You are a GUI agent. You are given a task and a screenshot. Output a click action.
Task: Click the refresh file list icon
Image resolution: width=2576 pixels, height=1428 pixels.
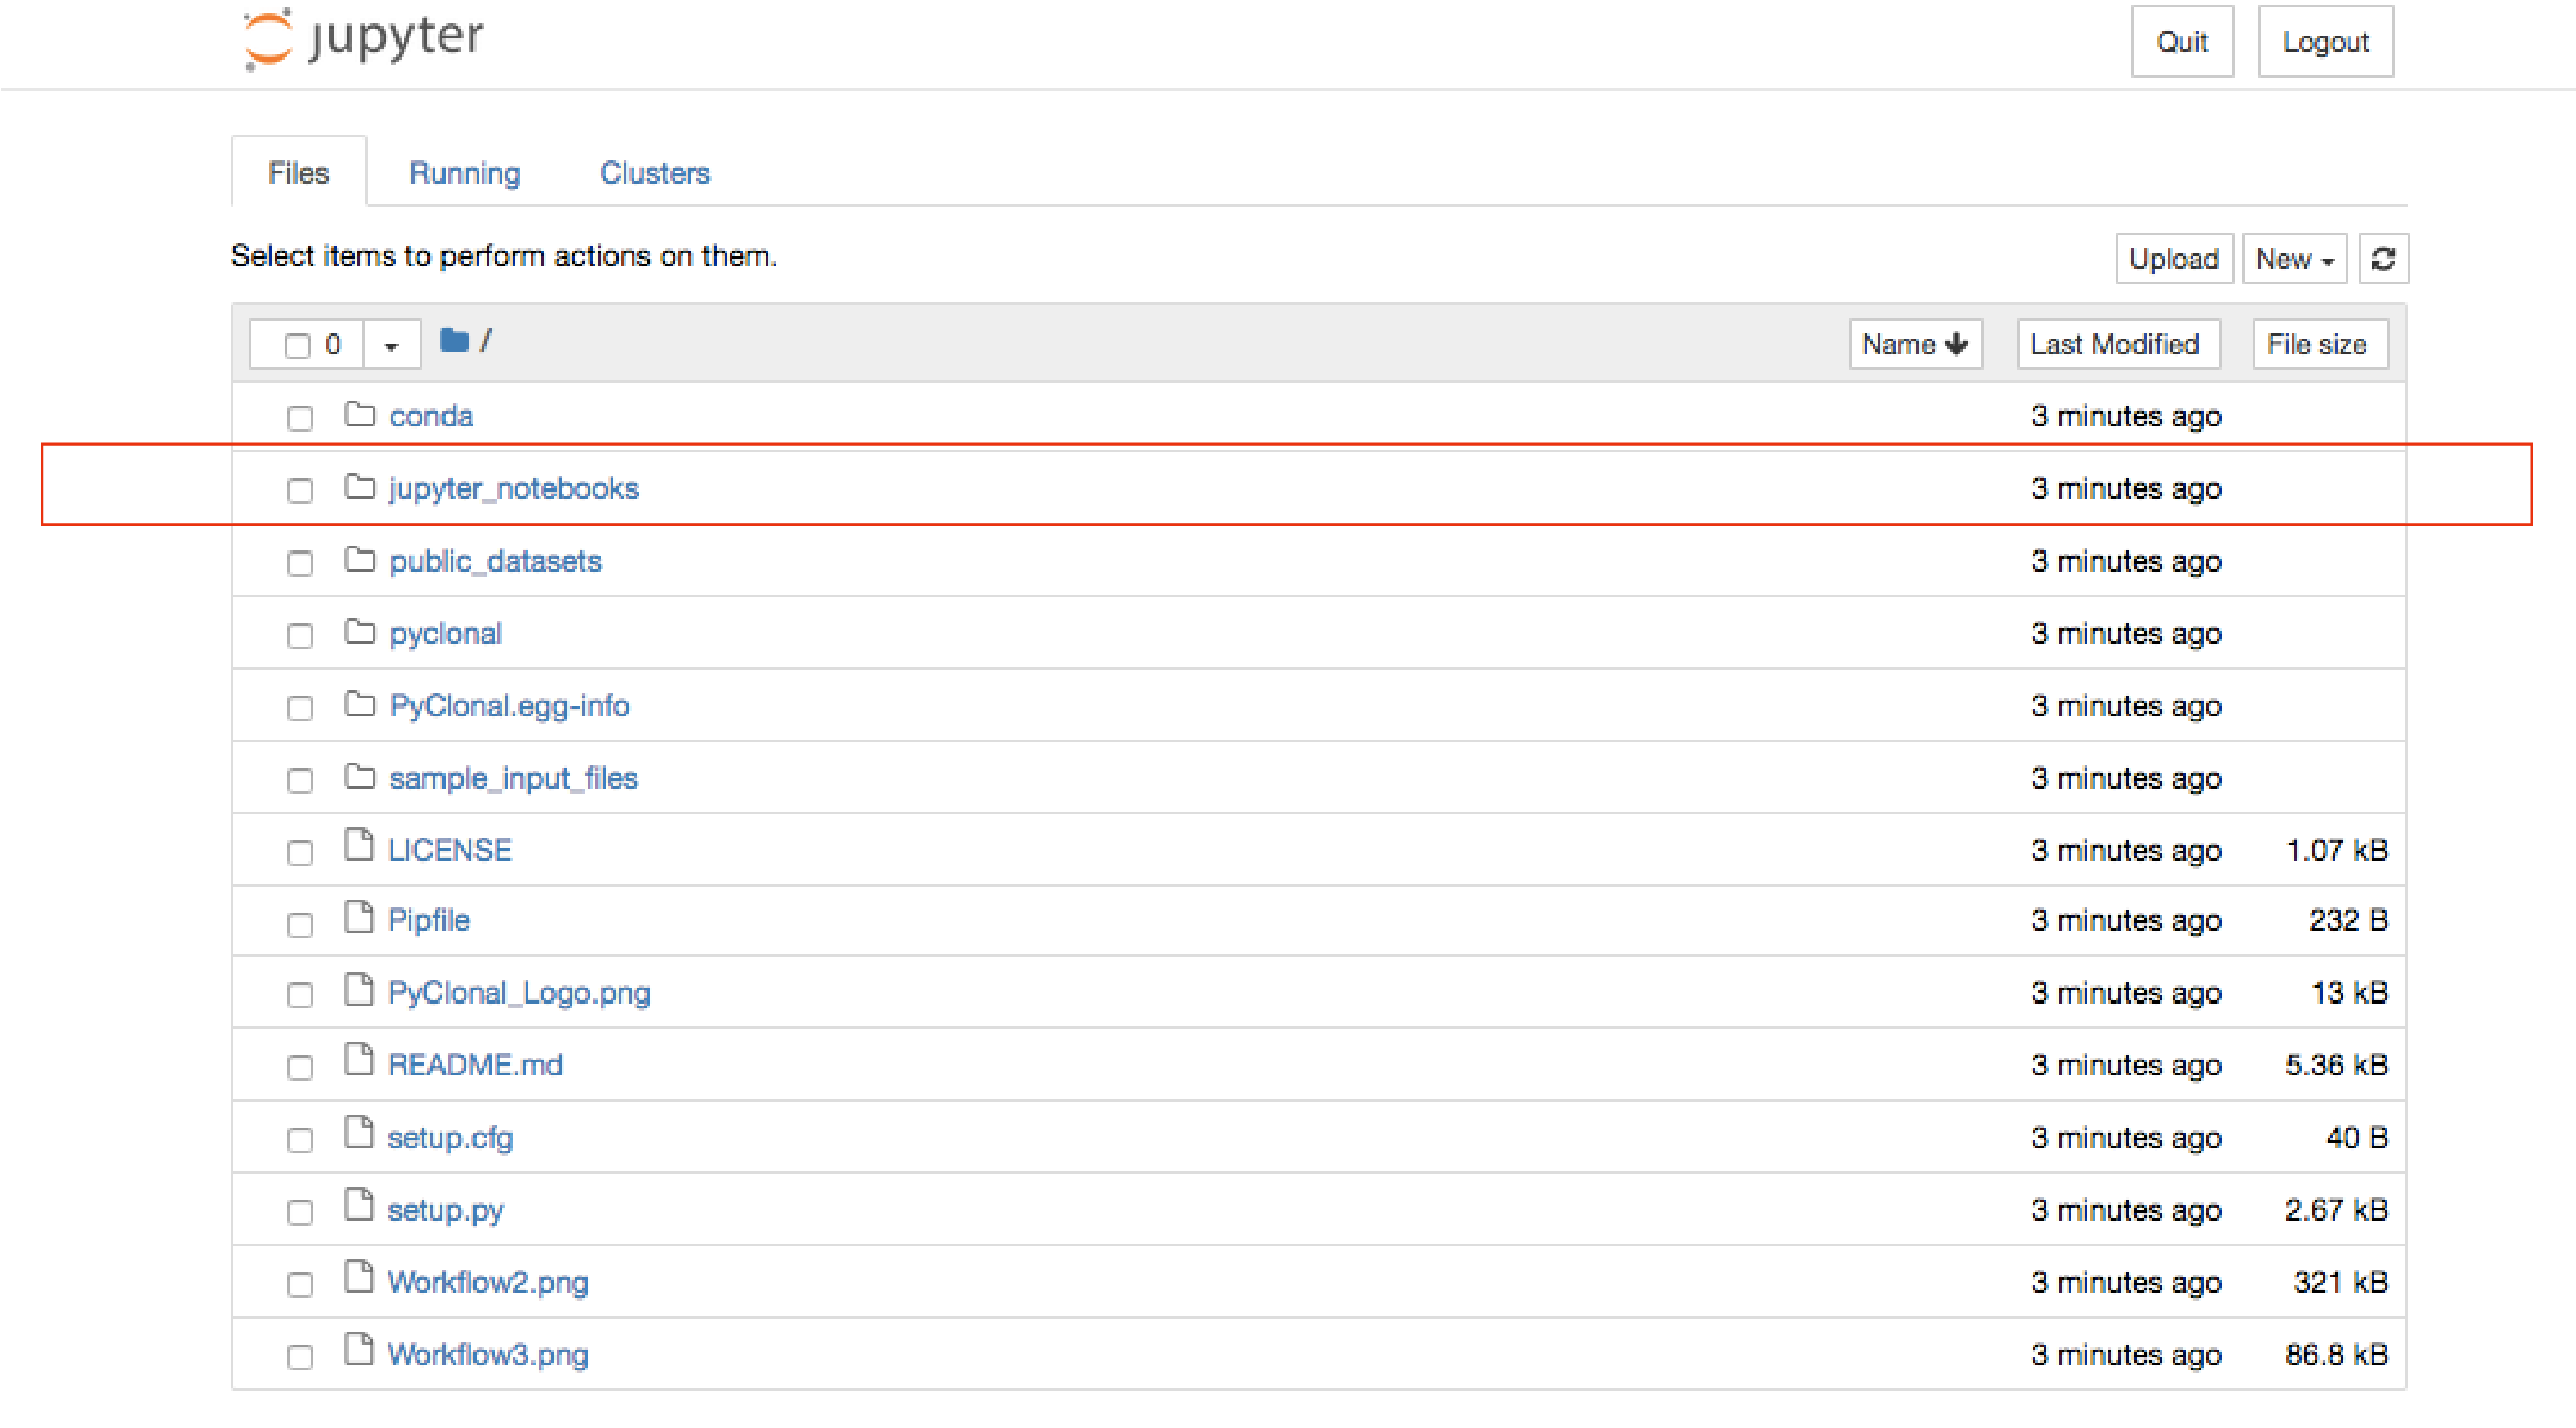click(2383, 259)
